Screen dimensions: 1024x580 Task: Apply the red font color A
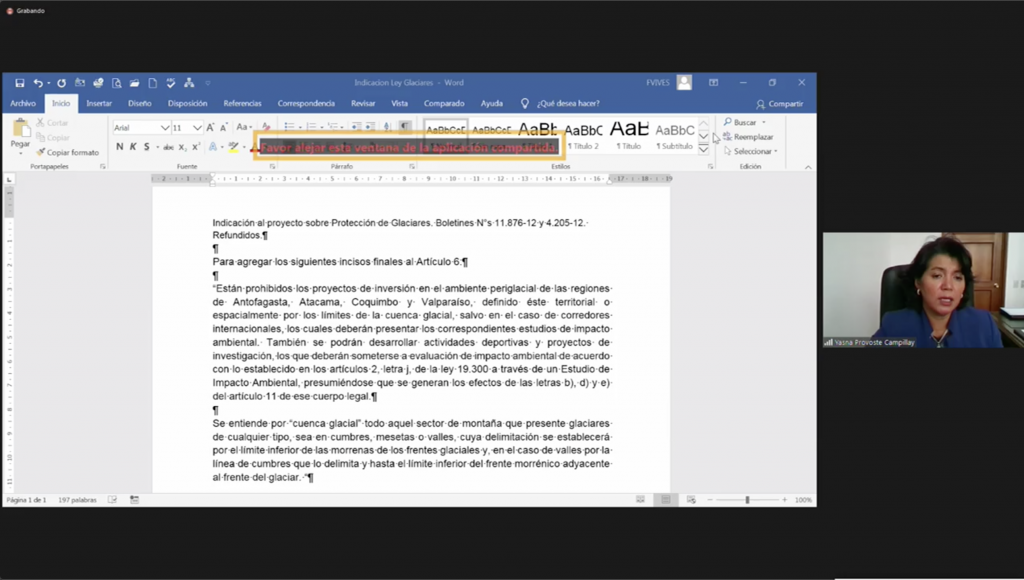254,148
